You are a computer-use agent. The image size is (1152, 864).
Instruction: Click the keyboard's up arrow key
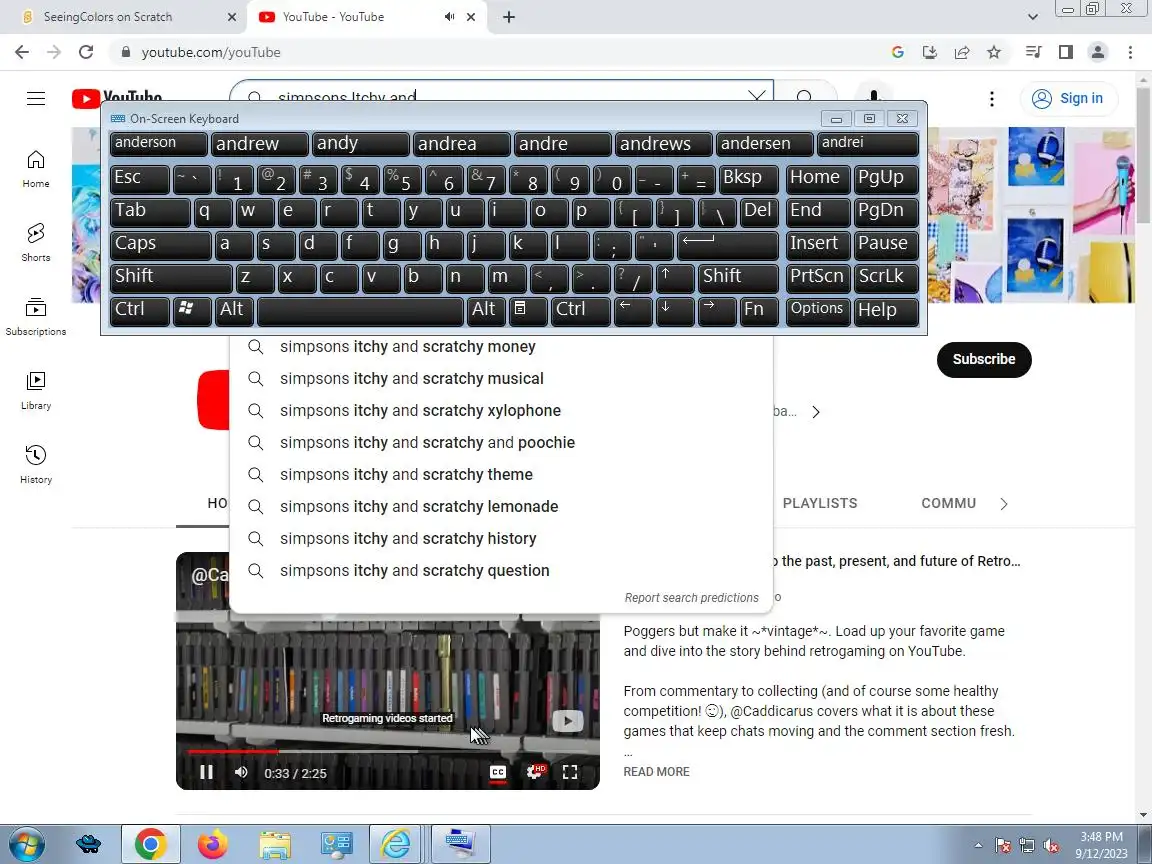click(x=675, y=278)
